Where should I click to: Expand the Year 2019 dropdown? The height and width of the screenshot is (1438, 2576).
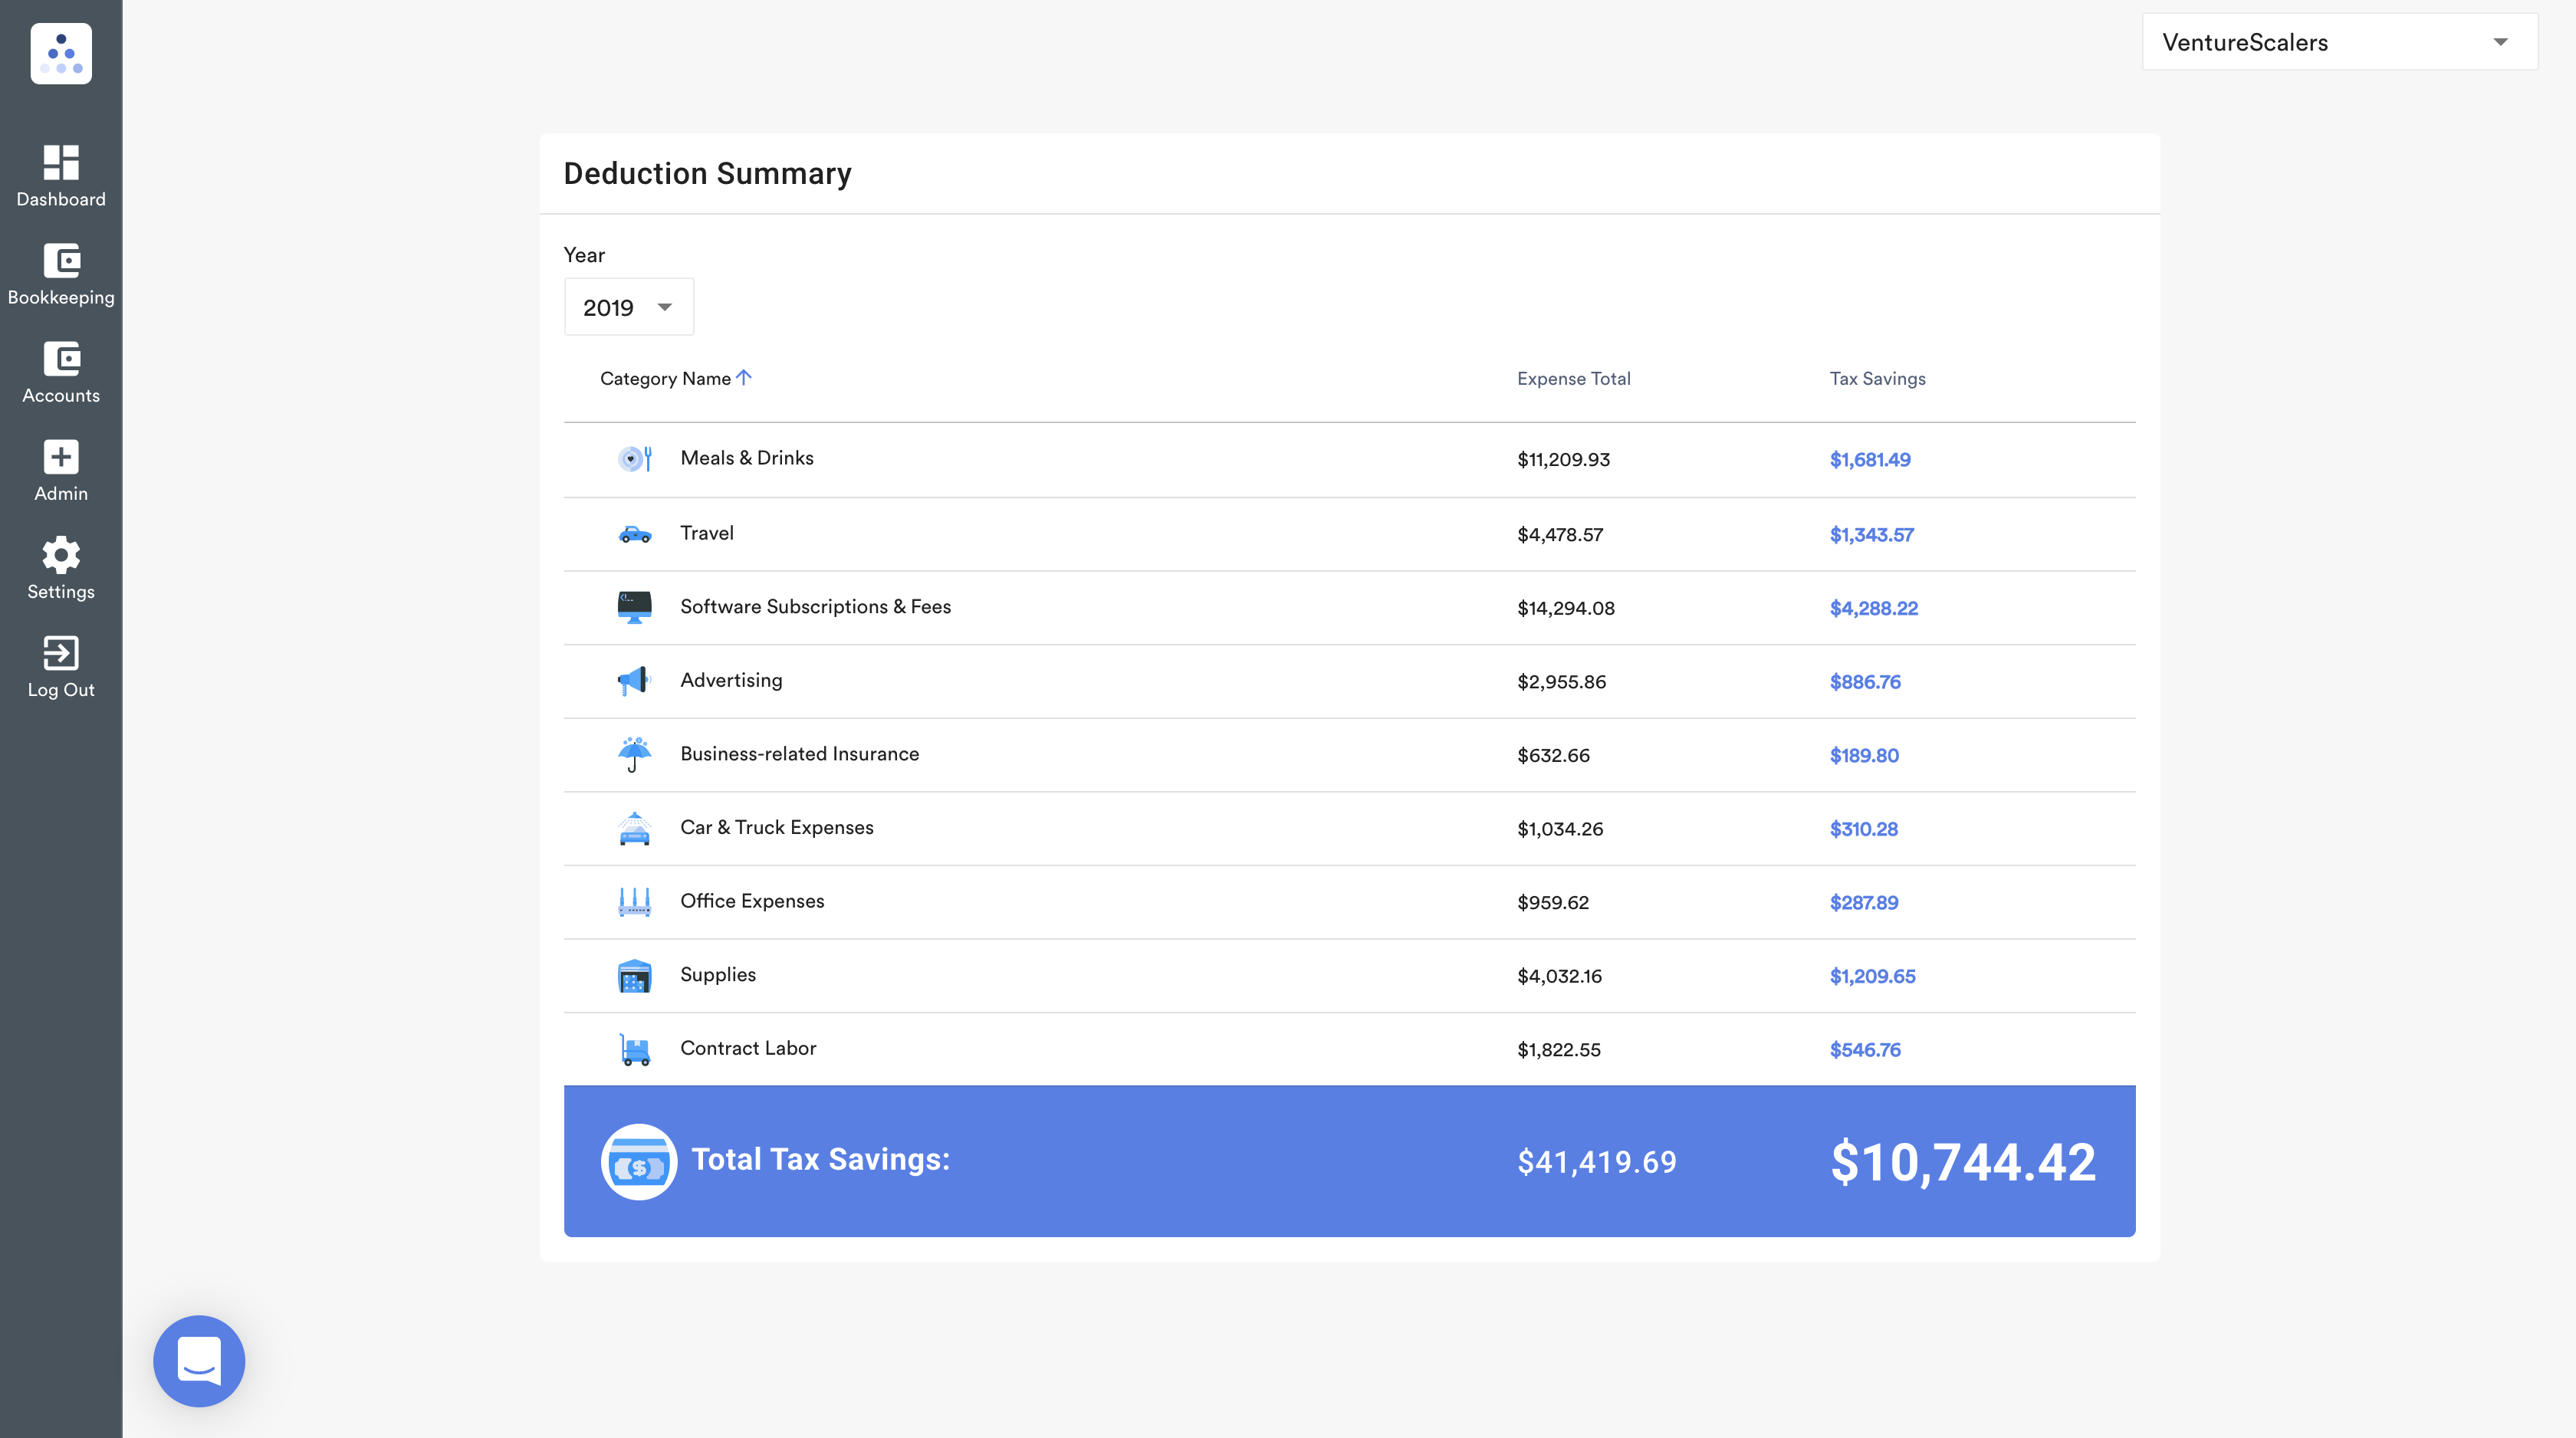629,307
